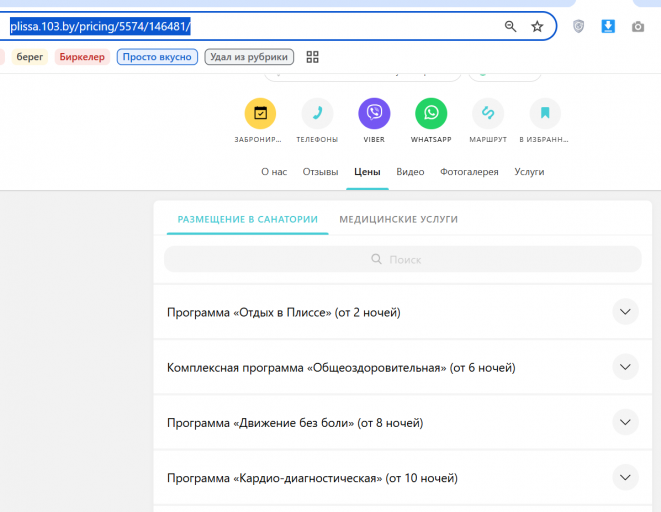
Task: Expand «Движение без боли» program chevron
Action: [625, 422]
